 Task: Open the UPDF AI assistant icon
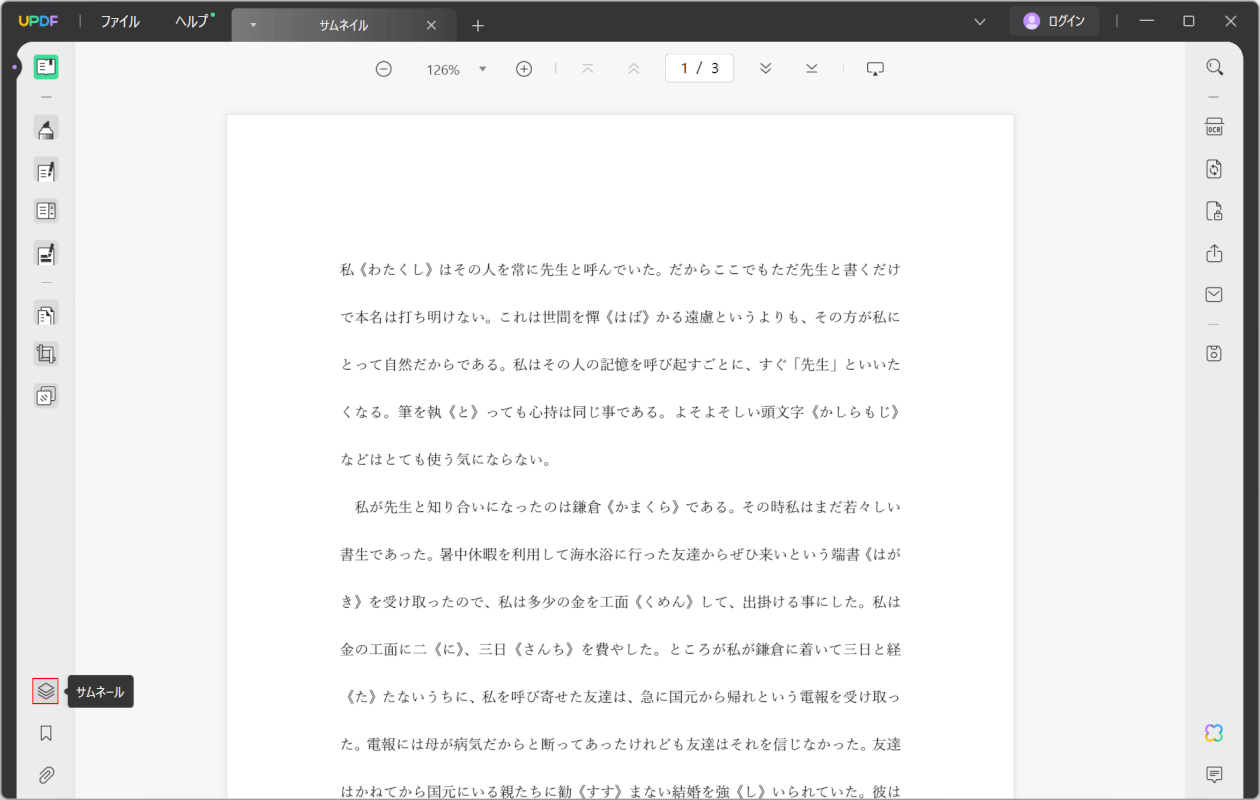pyautogui.click(x=1214, y=733)
